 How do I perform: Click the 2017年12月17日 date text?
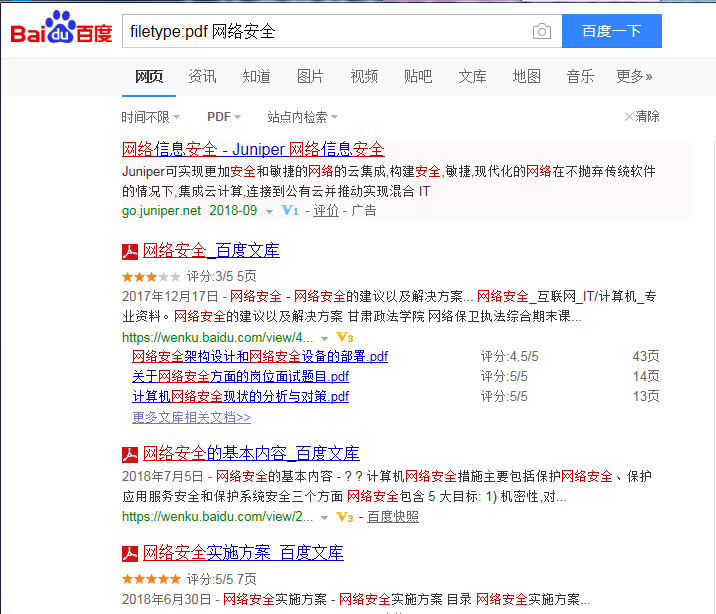[170, 296]
